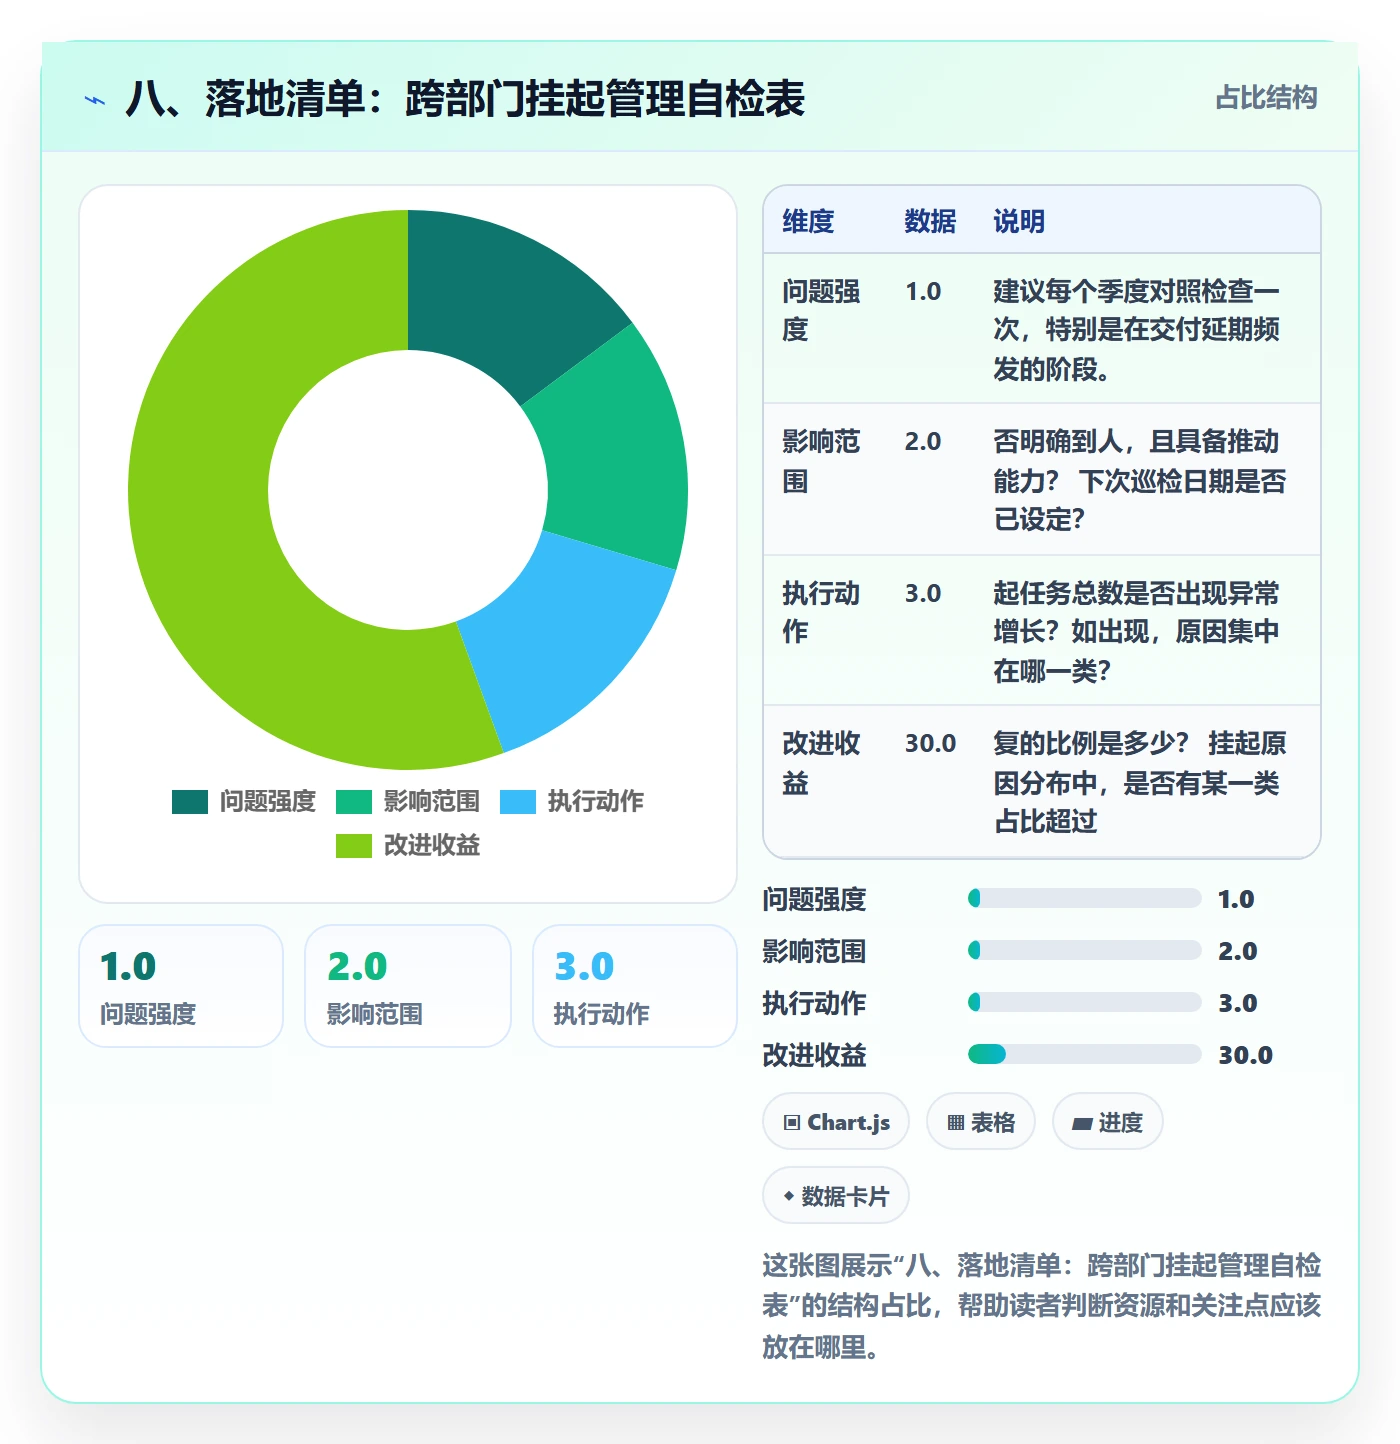Viewport: 1400px width, 1444px height.
Task: Click the 3.0 value in table
Action: [x=923, y=594]
